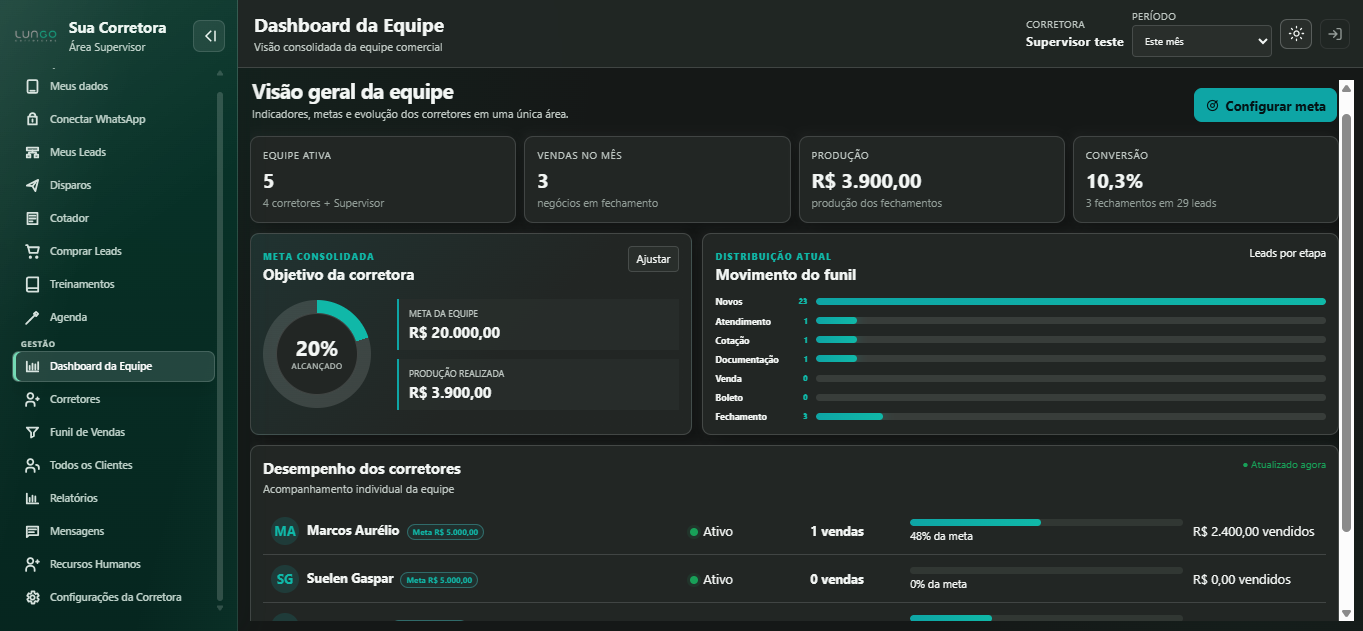
Task: Open Relatórios section
Action: click(114, 498)
